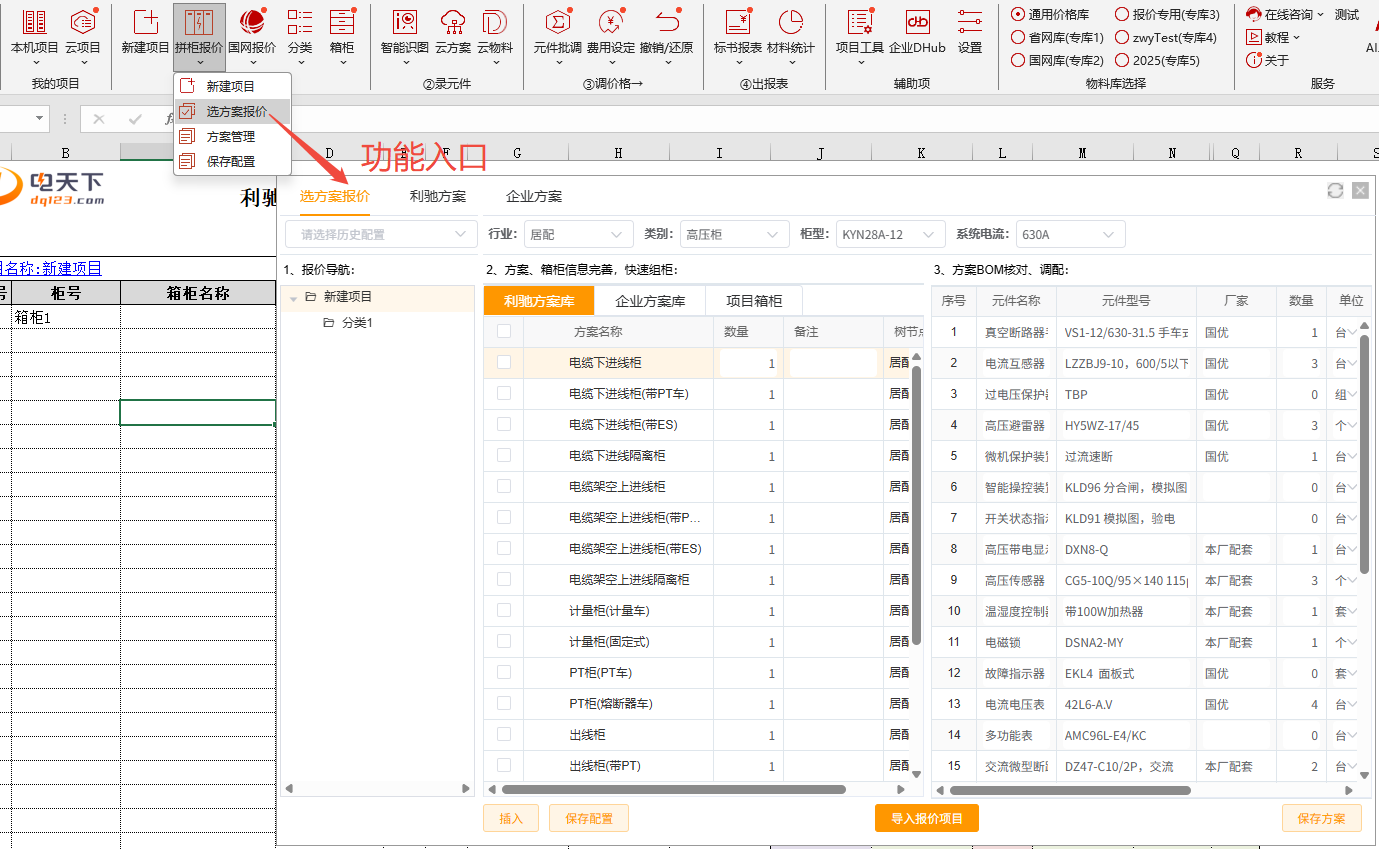Switch to the 利驰方案 top tab
Image resolution: width=1379 pixels, height=849 pixels.
437,196
